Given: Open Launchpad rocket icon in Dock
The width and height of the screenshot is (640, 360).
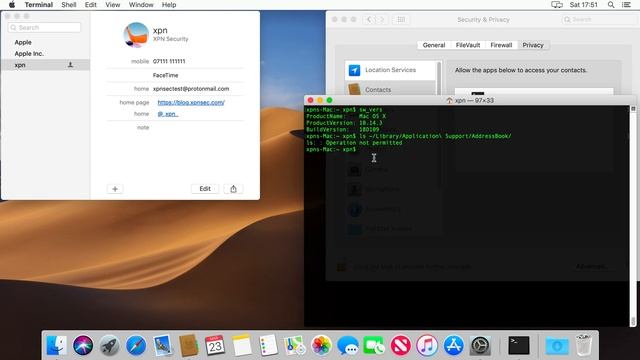Looking at the screenshot, I should pos(109,346).
